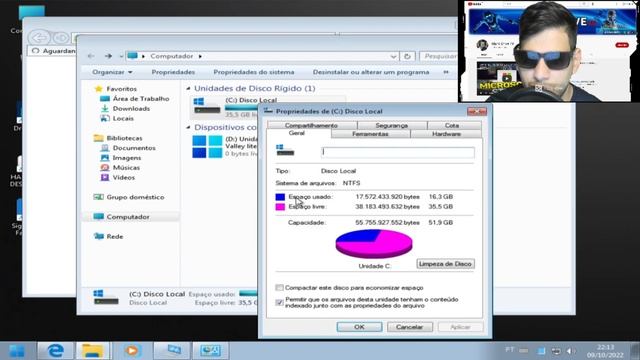
Task: Click Propriedades in the toolbar
Action: pos(173,72)
